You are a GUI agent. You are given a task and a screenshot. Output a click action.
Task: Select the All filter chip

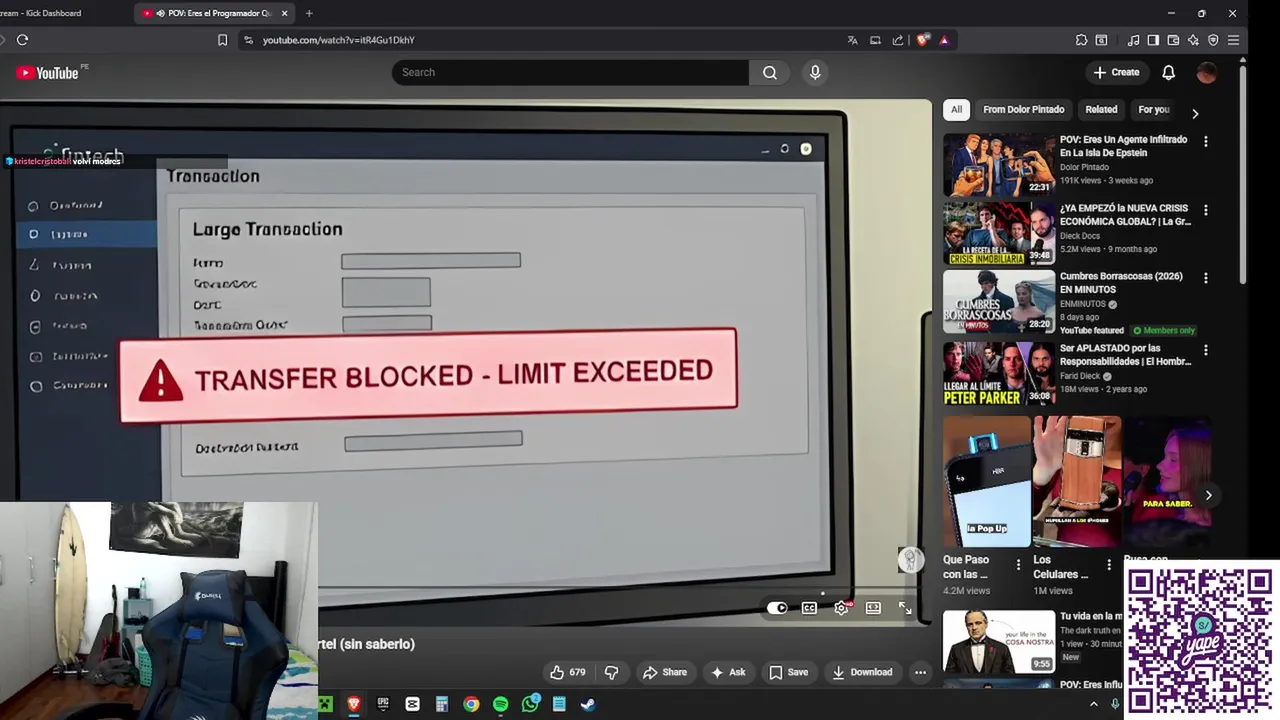[956, 110]
